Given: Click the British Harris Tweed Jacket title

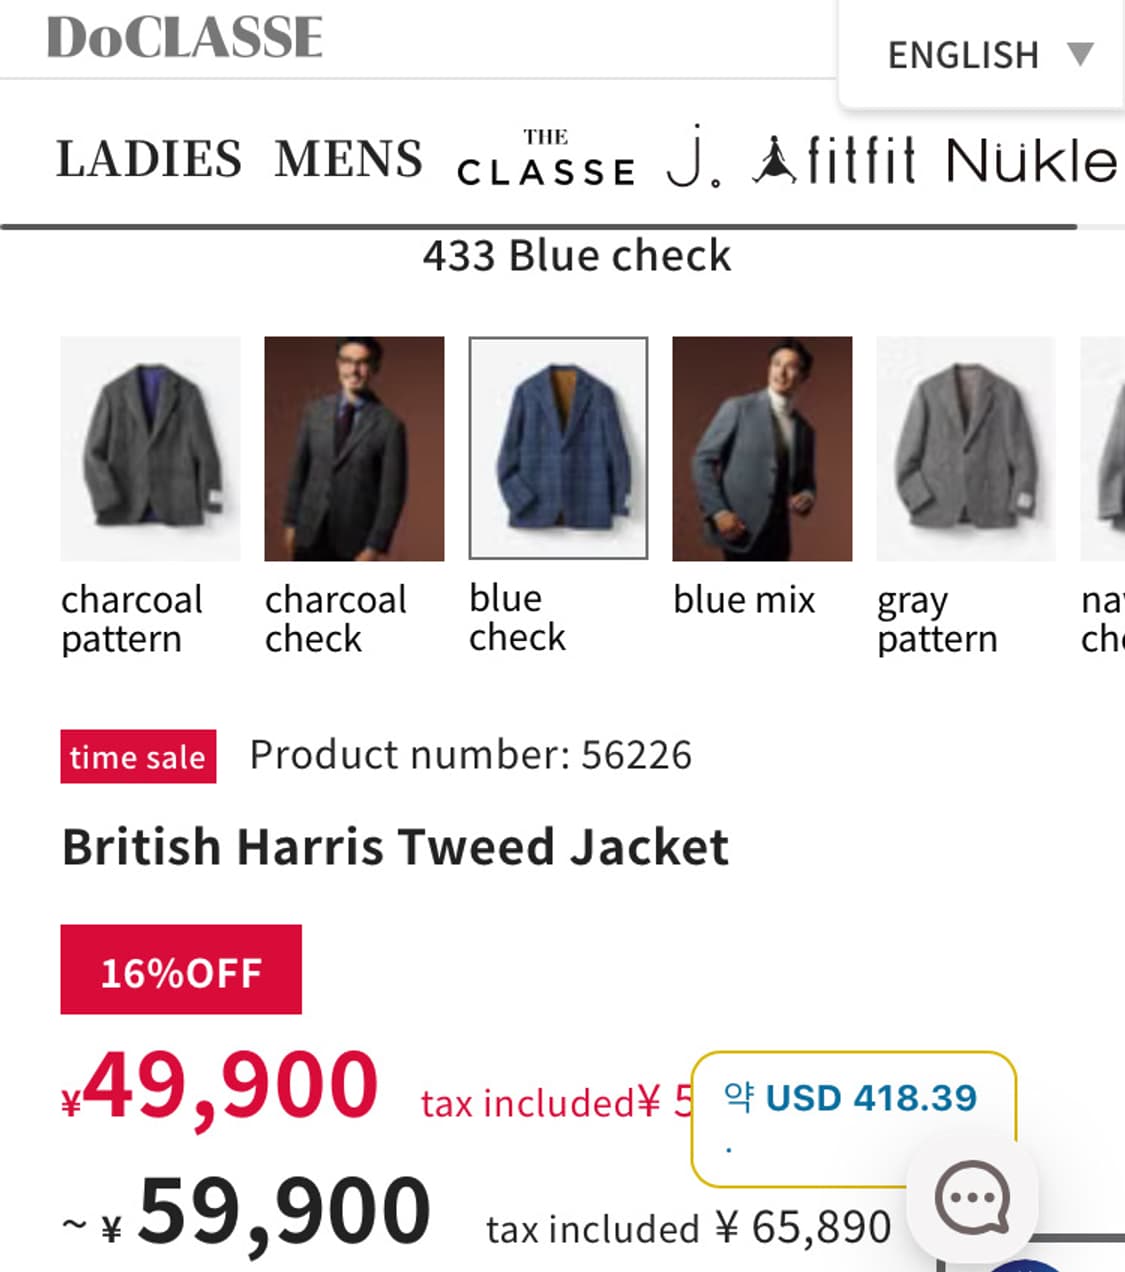Looking at the screenshot, I should pyautogui.click(x=395, y=847).
